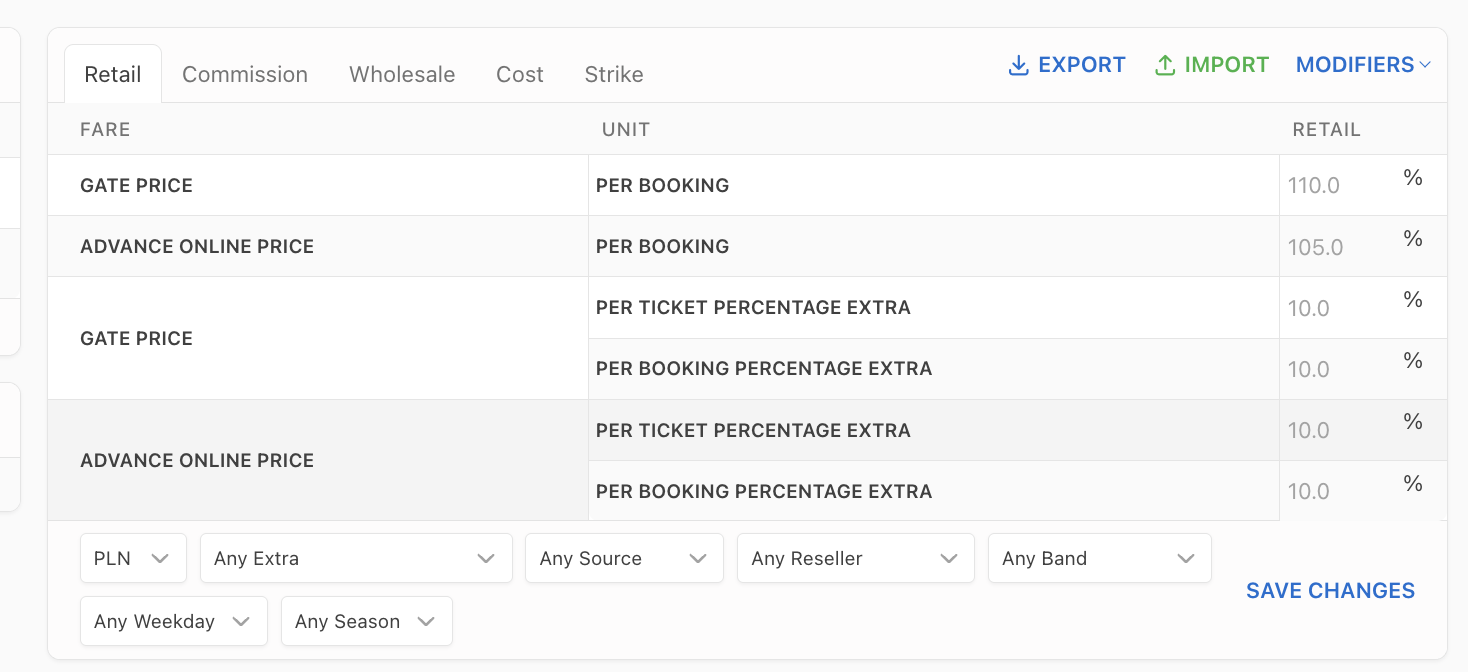1468x672 pixels.
Task: Click the GATE PRICE fare cell with percentage extras
Action: point(318,338)
